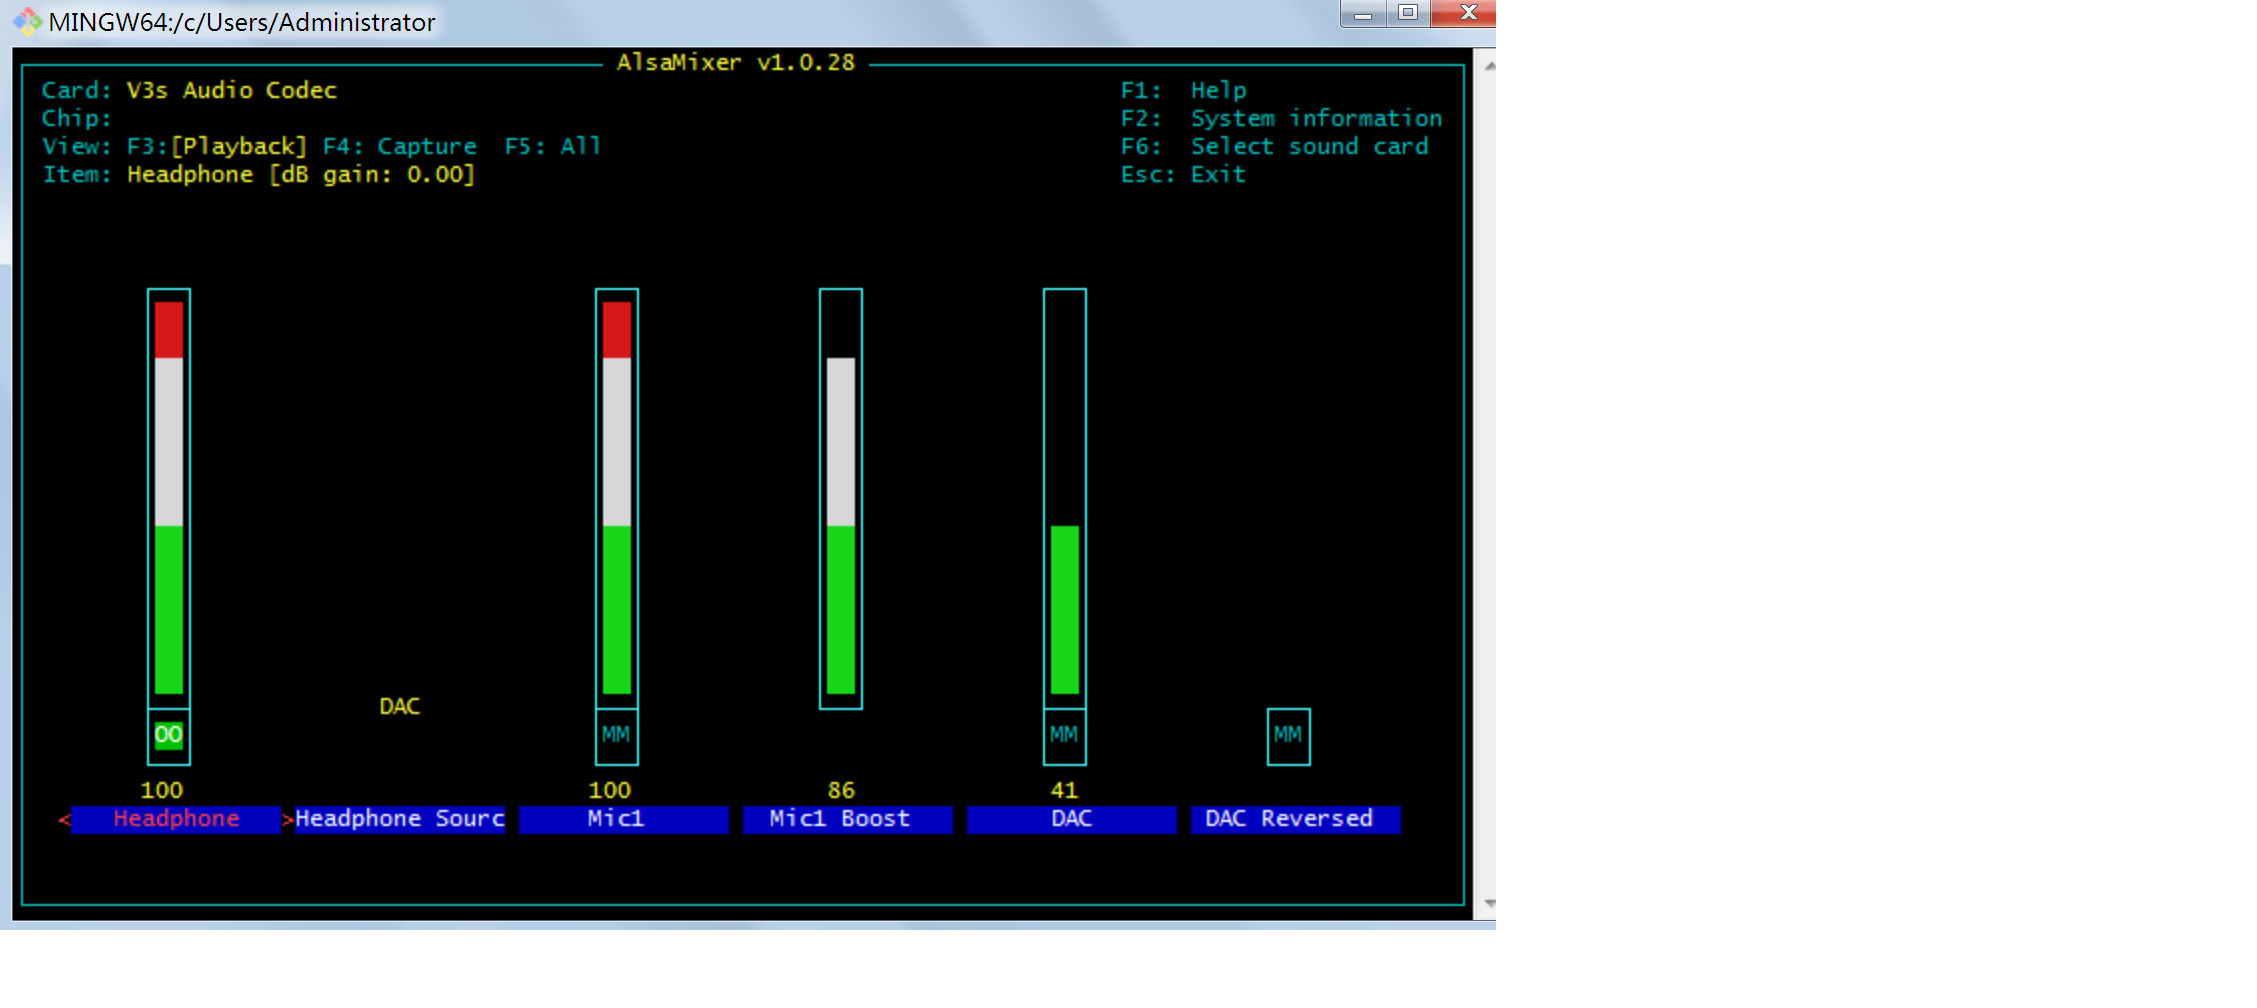The image size is (2257, 1008).
Task: Open F2 System information
Action: pyautogui.click(x=1281, y=118)
